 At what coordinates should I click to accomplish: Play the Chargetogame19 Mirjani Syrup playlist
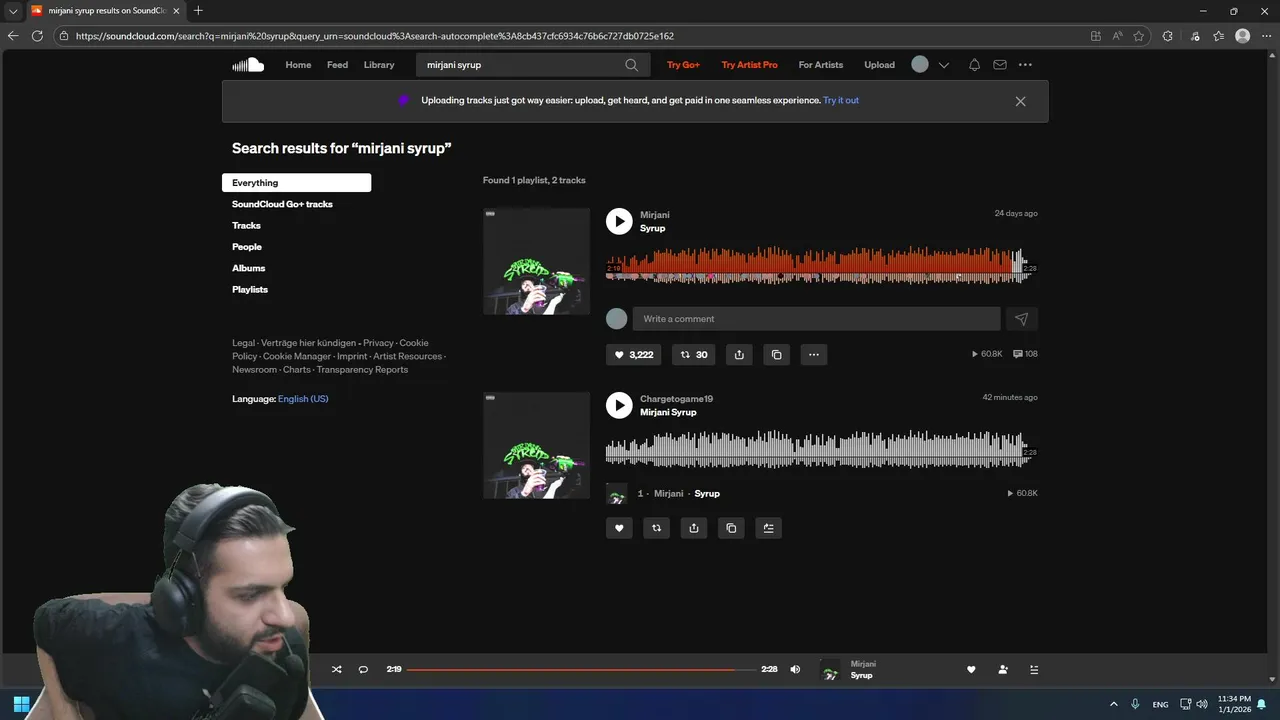(x=619, y=405)
